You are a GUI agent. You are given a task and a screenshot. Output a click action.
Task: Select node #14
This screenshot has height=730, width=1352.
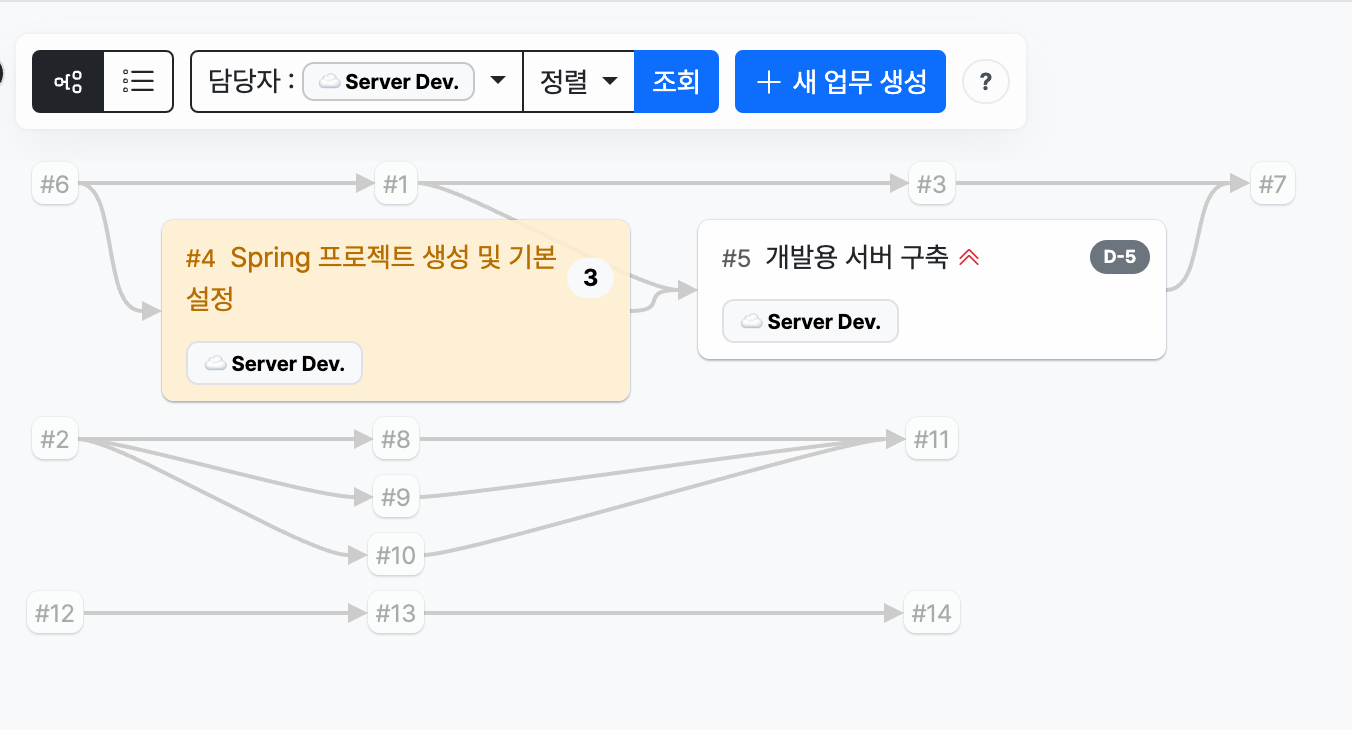pyautogui.click(x=932, y=613)
